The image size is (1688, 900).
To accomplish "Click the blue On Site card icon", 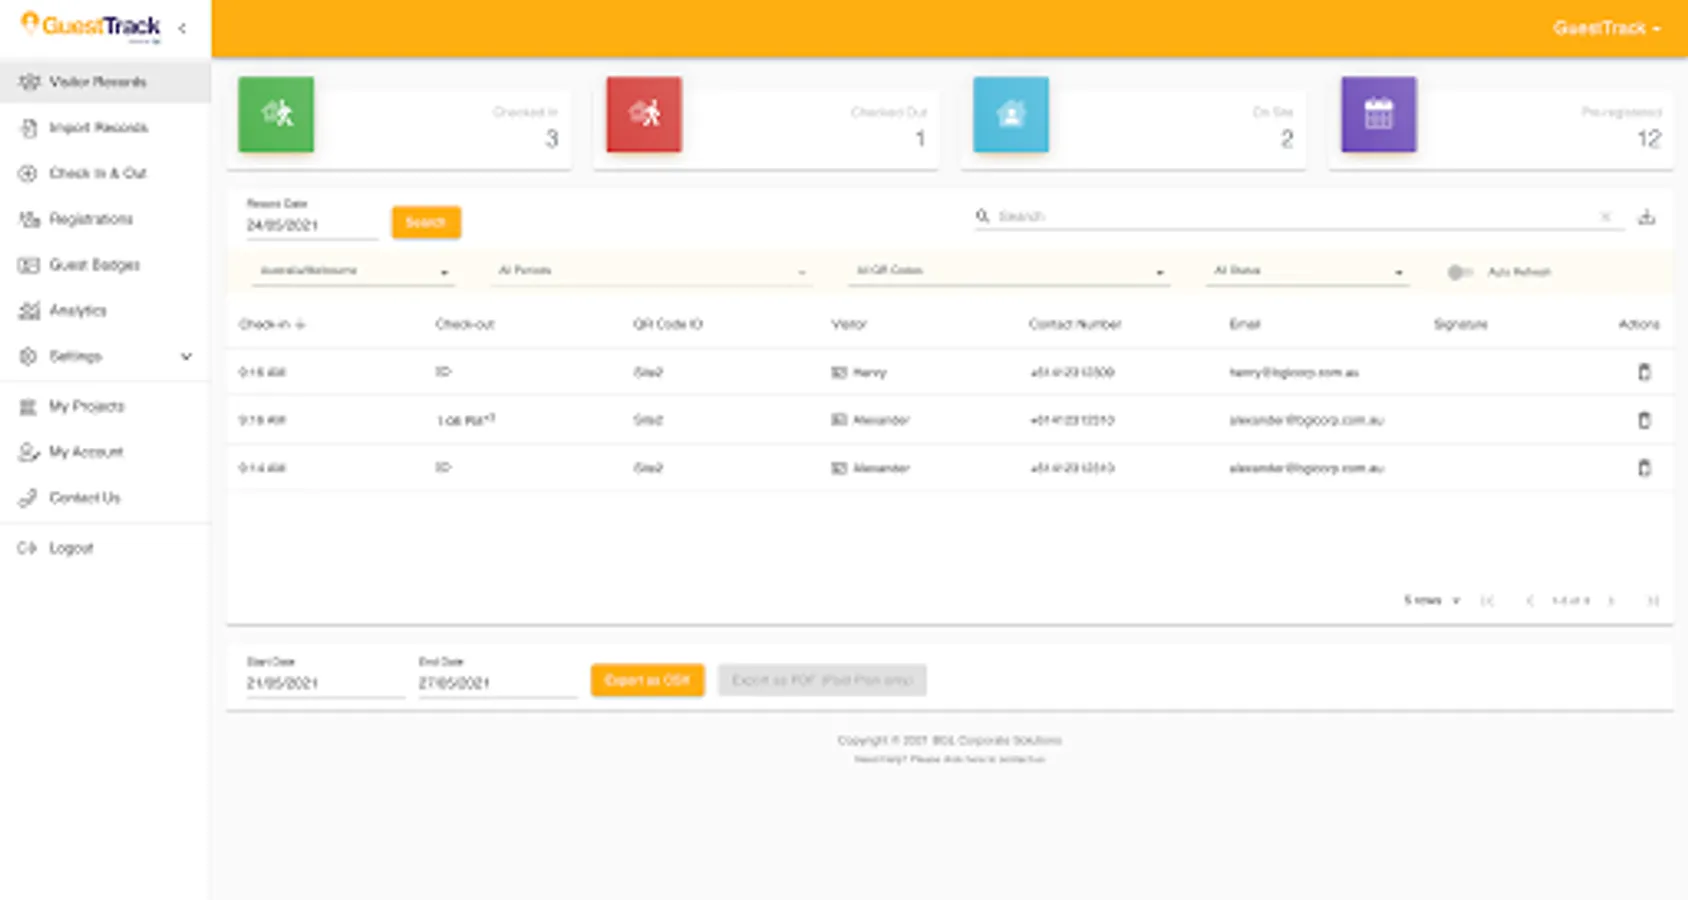I will pyautogui.click(x=1011, y=114).
